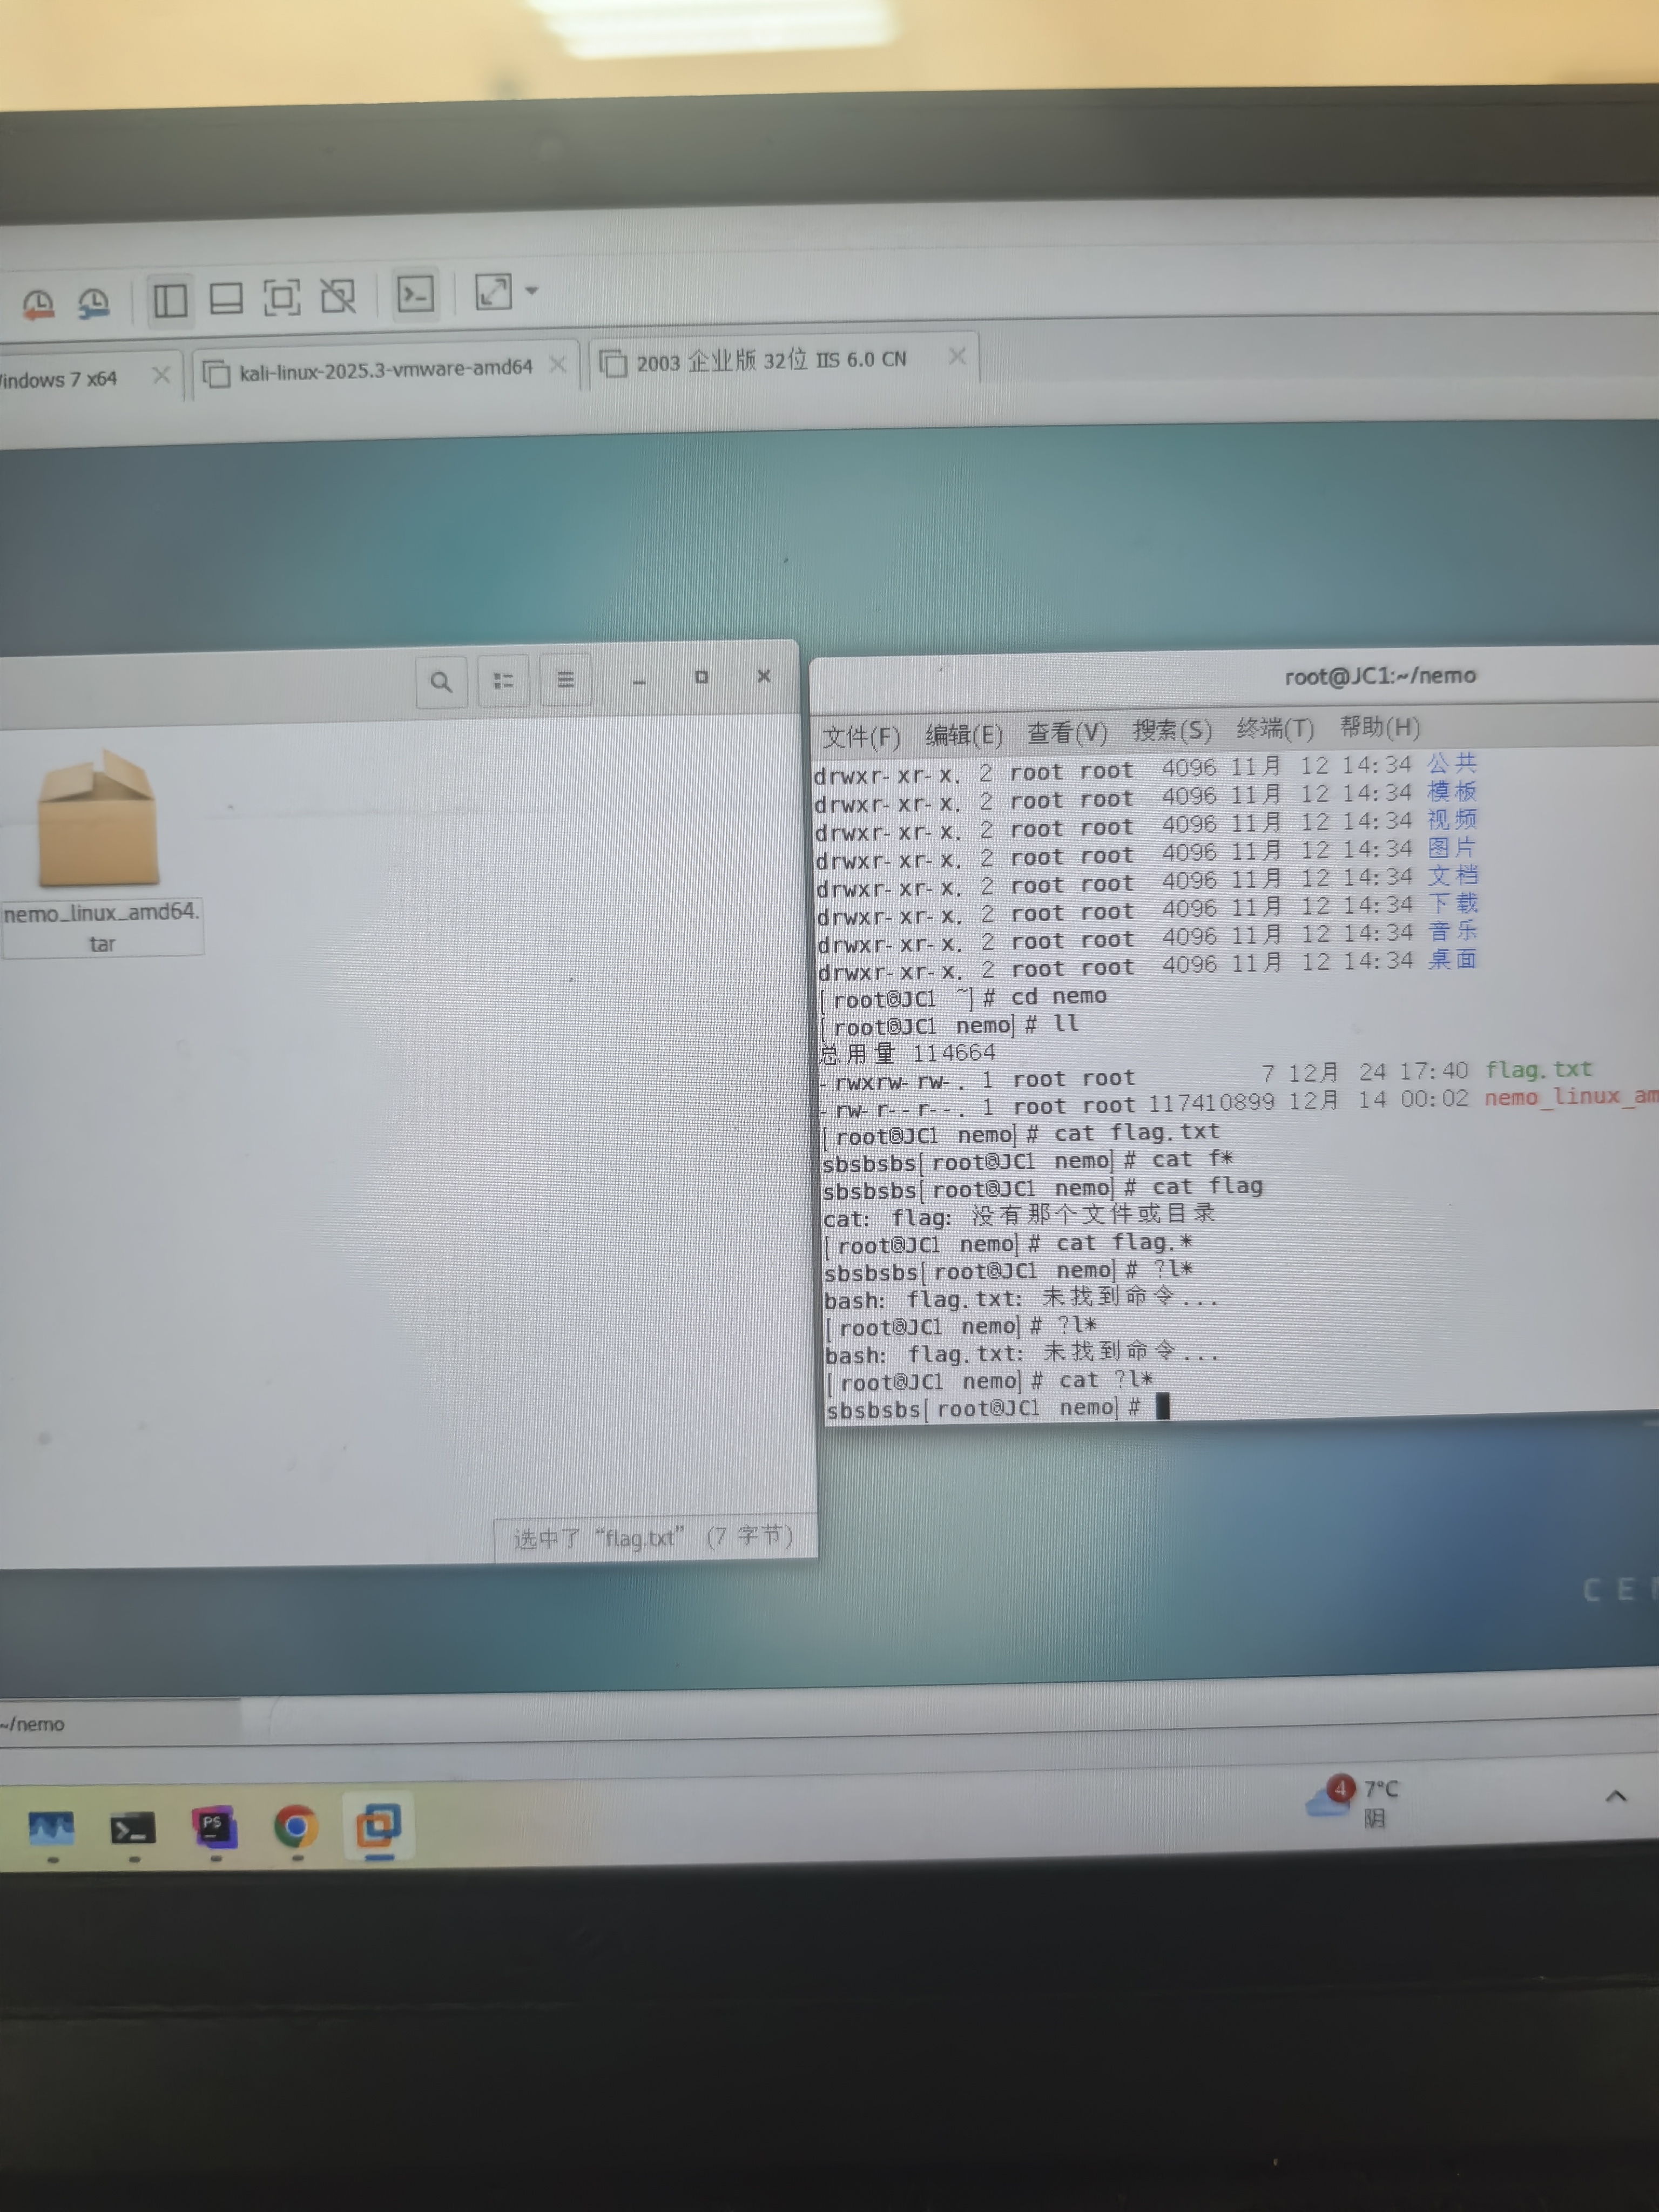Open the snapshot manager icon

(x=94, y=303)
